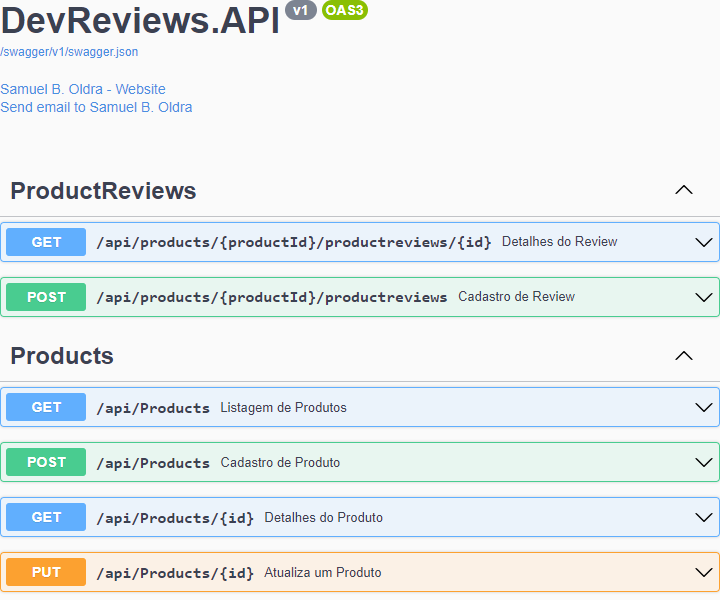The image size is (720, 600).
Task: Open the /swagger/v1/swagger.json link
Action: (69, 52)
